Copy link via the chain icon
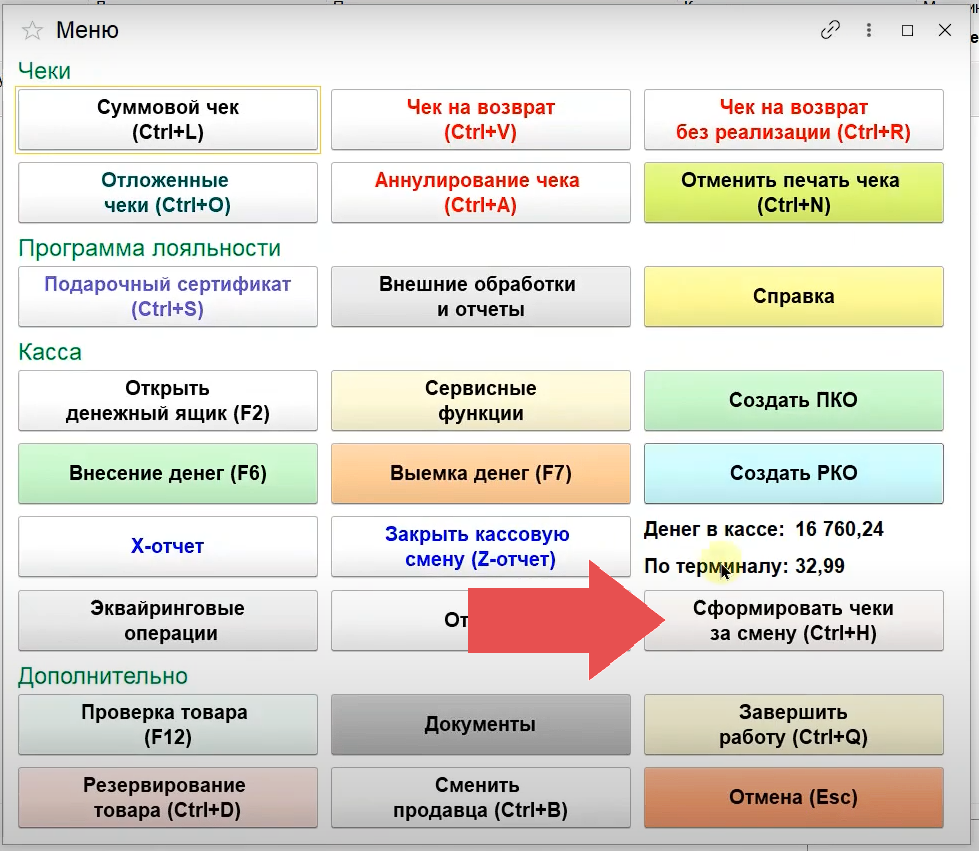Image resolution: width=979 pixels, height=851 pixels. pyautogui.click(x=830, y=30)
